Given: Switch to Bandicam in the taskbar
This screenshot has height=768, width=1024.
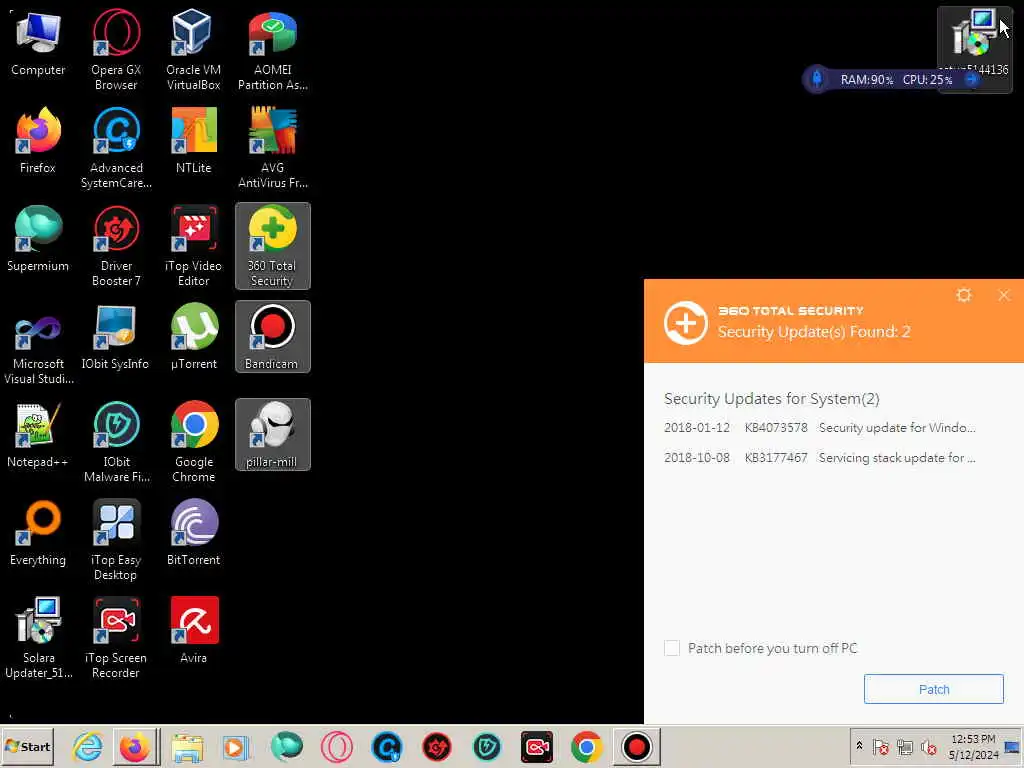Looking at the screenshot, I should [637, 746].
